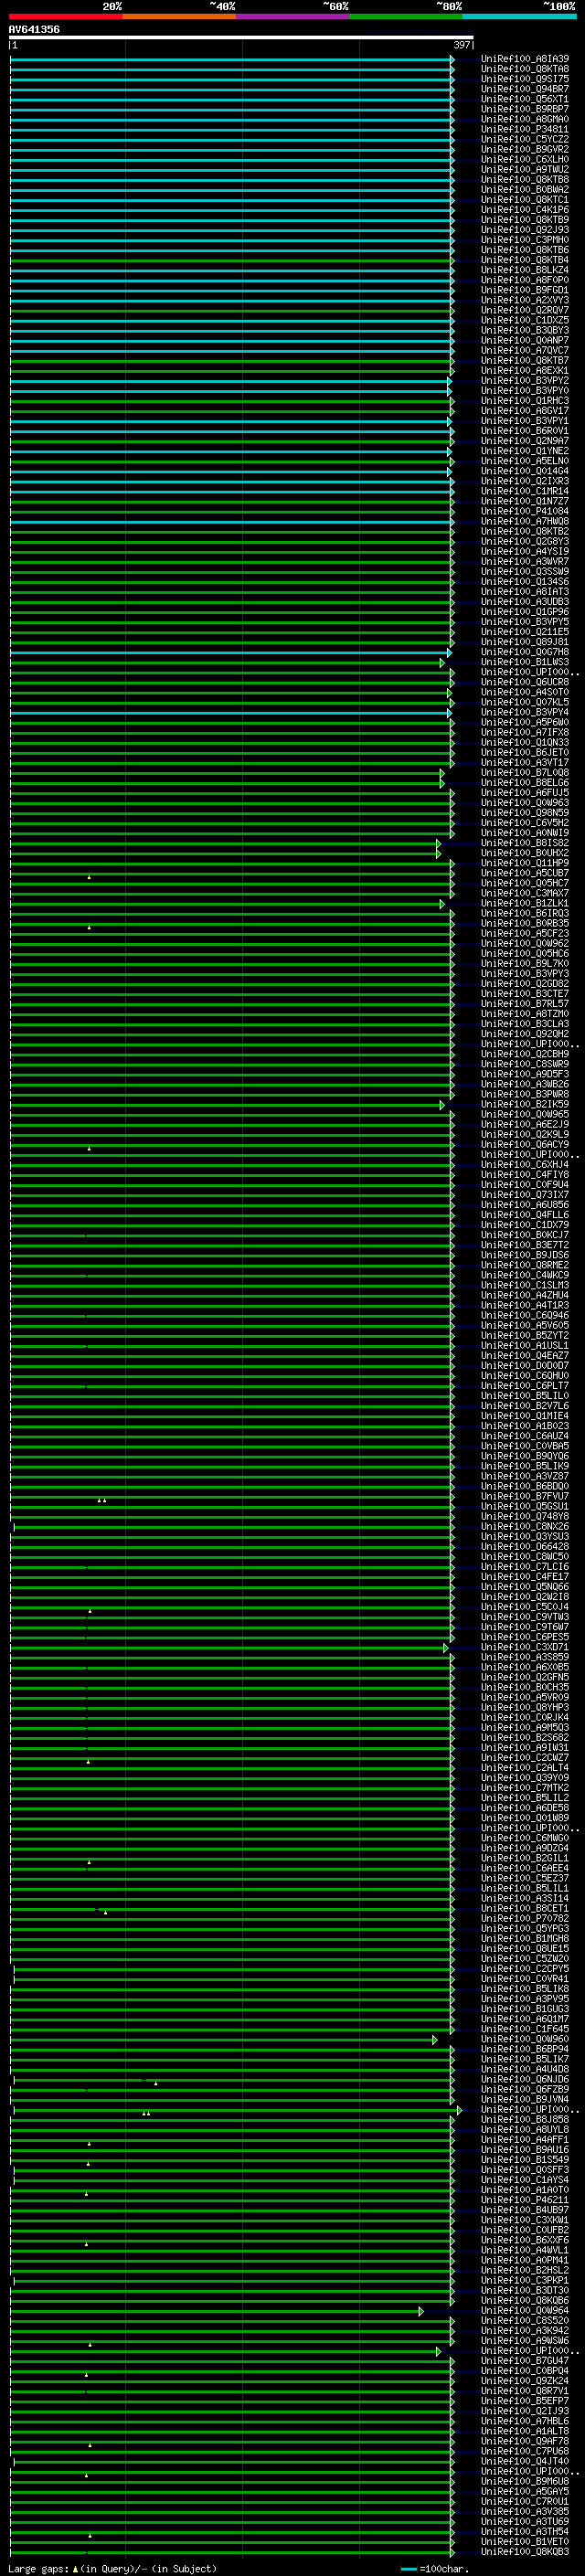Open hit UniRef100_A6E2J9
585x2576 pixels.
coord(525,1124)
